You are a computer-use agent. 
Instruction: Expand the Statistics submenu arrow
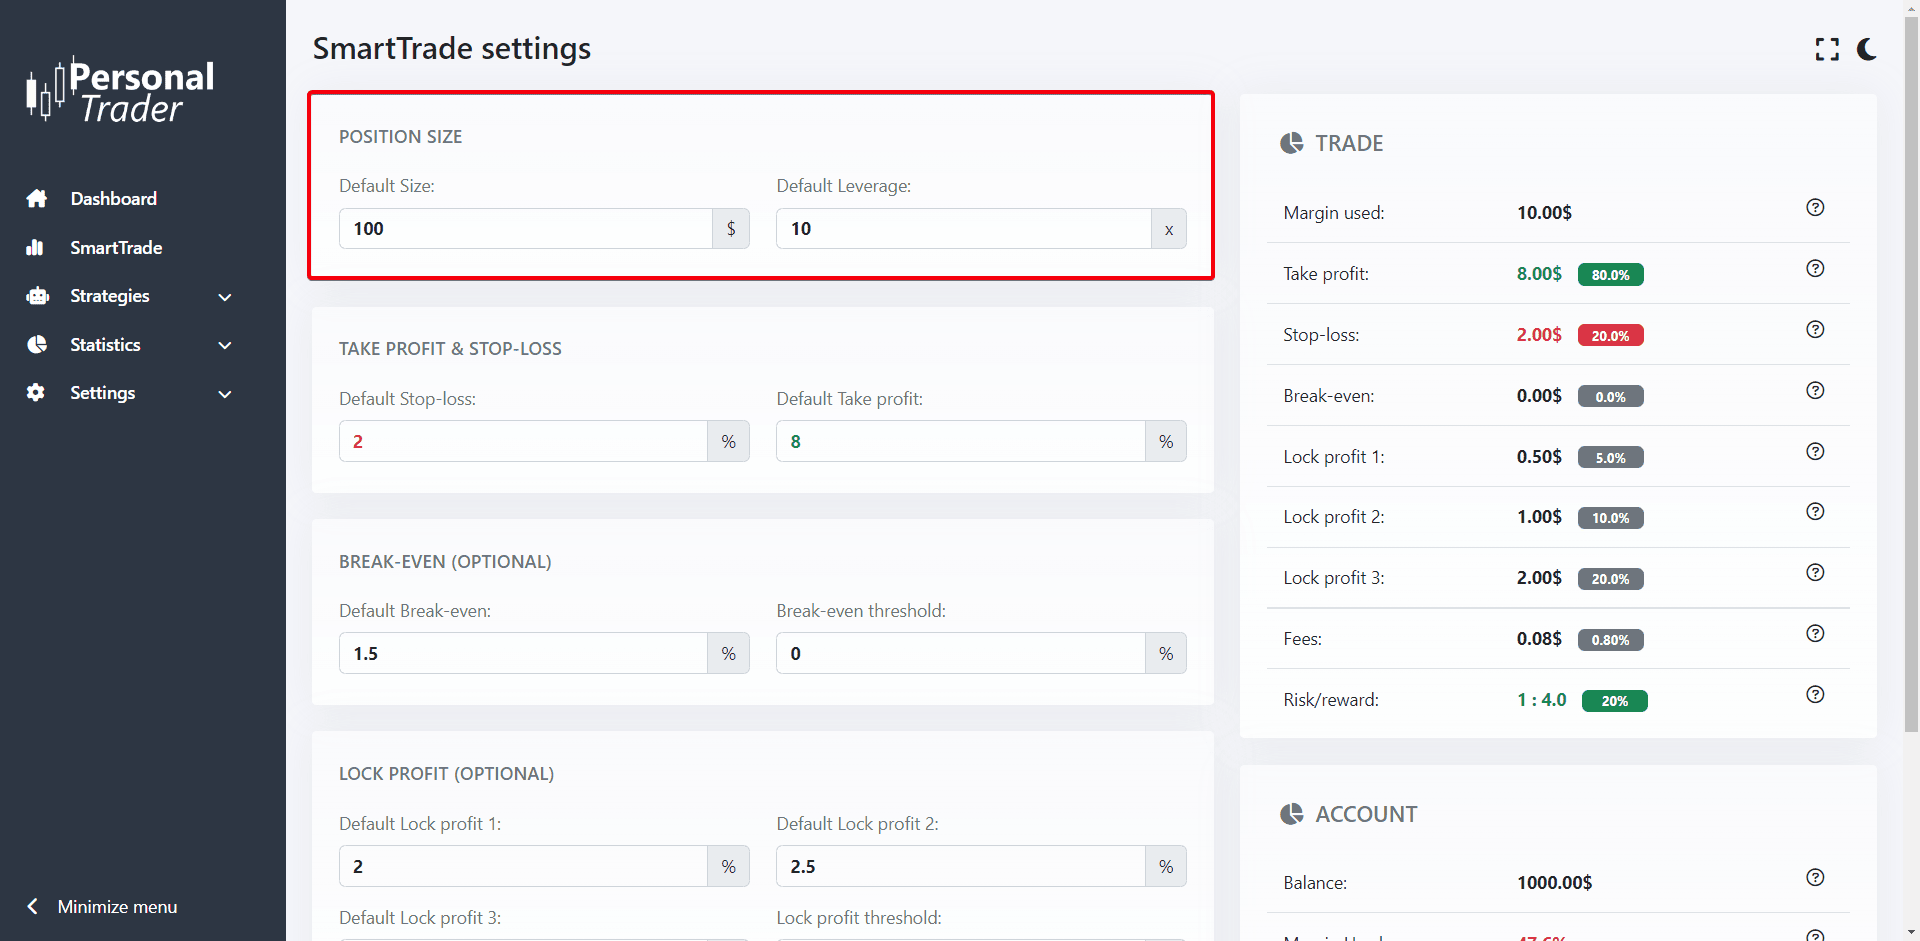[x=225, y=346]
